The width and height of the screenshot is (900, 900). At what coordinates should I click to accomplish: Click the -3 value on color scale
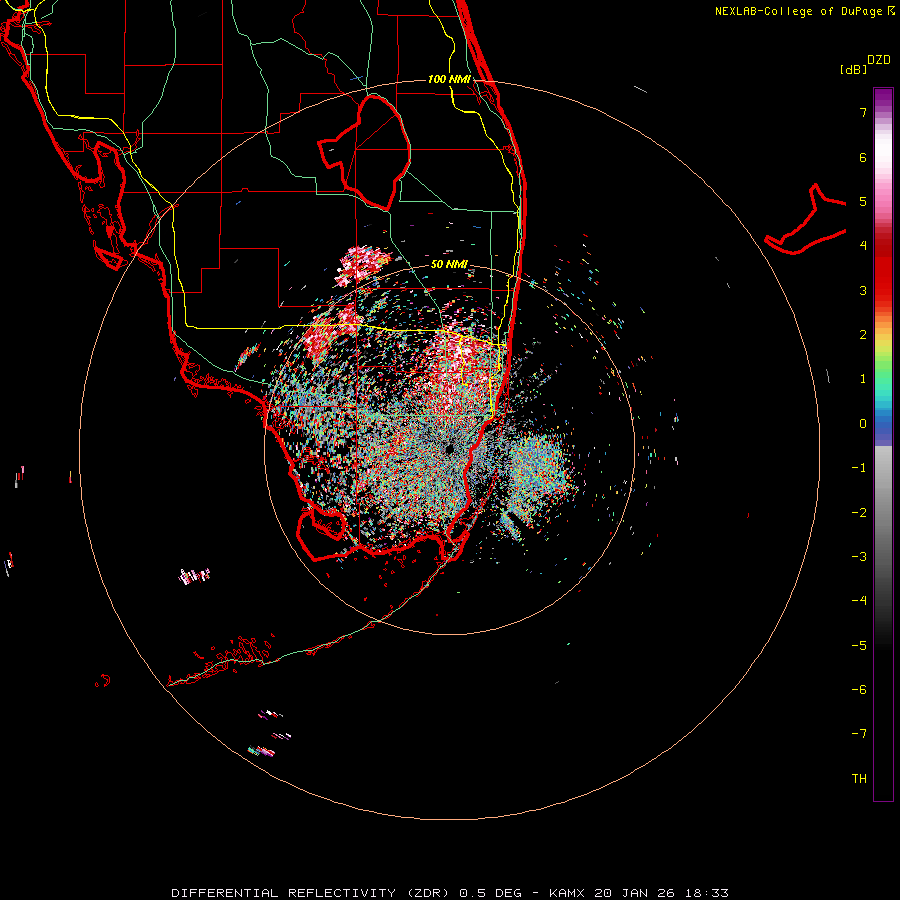point(859,557)
